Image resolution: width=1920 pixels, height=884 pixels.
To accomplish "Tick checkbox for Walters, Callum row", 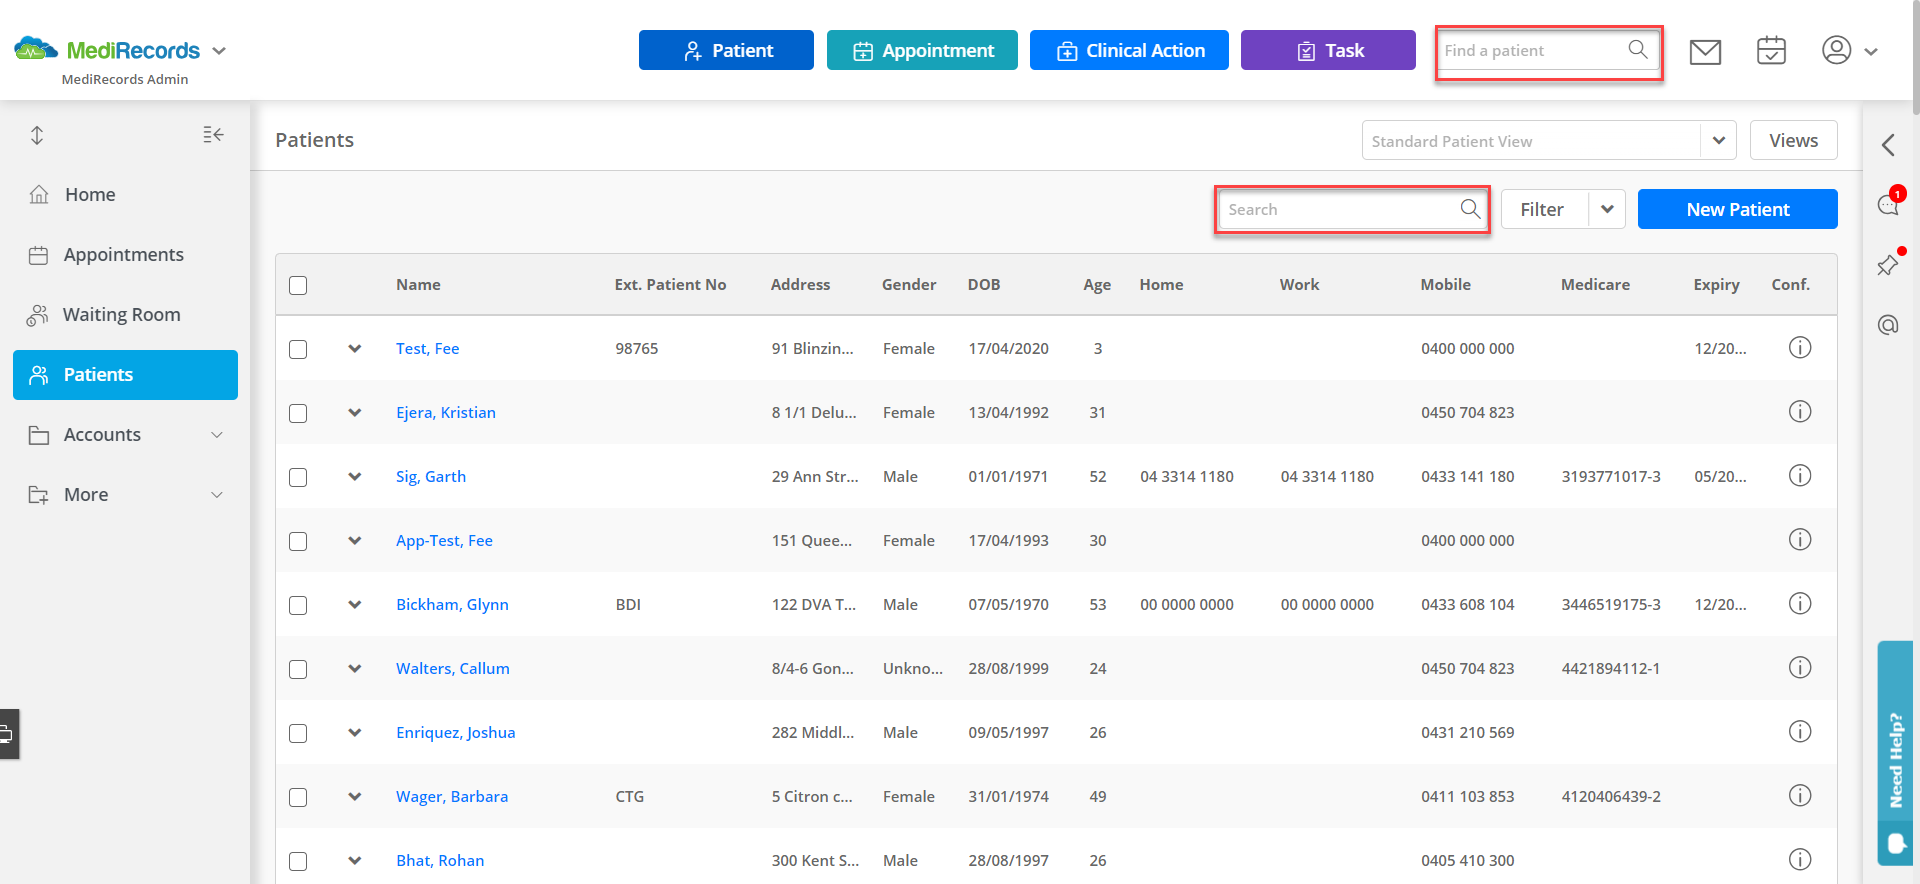I will point(298,669).
